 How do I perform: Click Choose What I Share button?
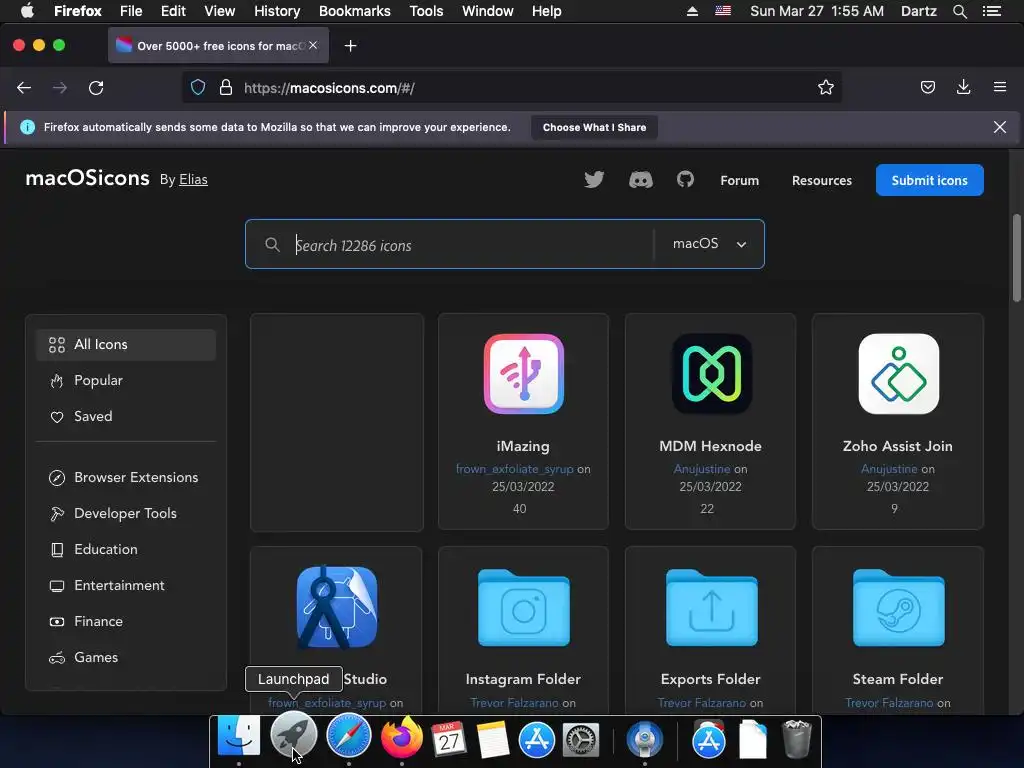[x=594, y=127]
